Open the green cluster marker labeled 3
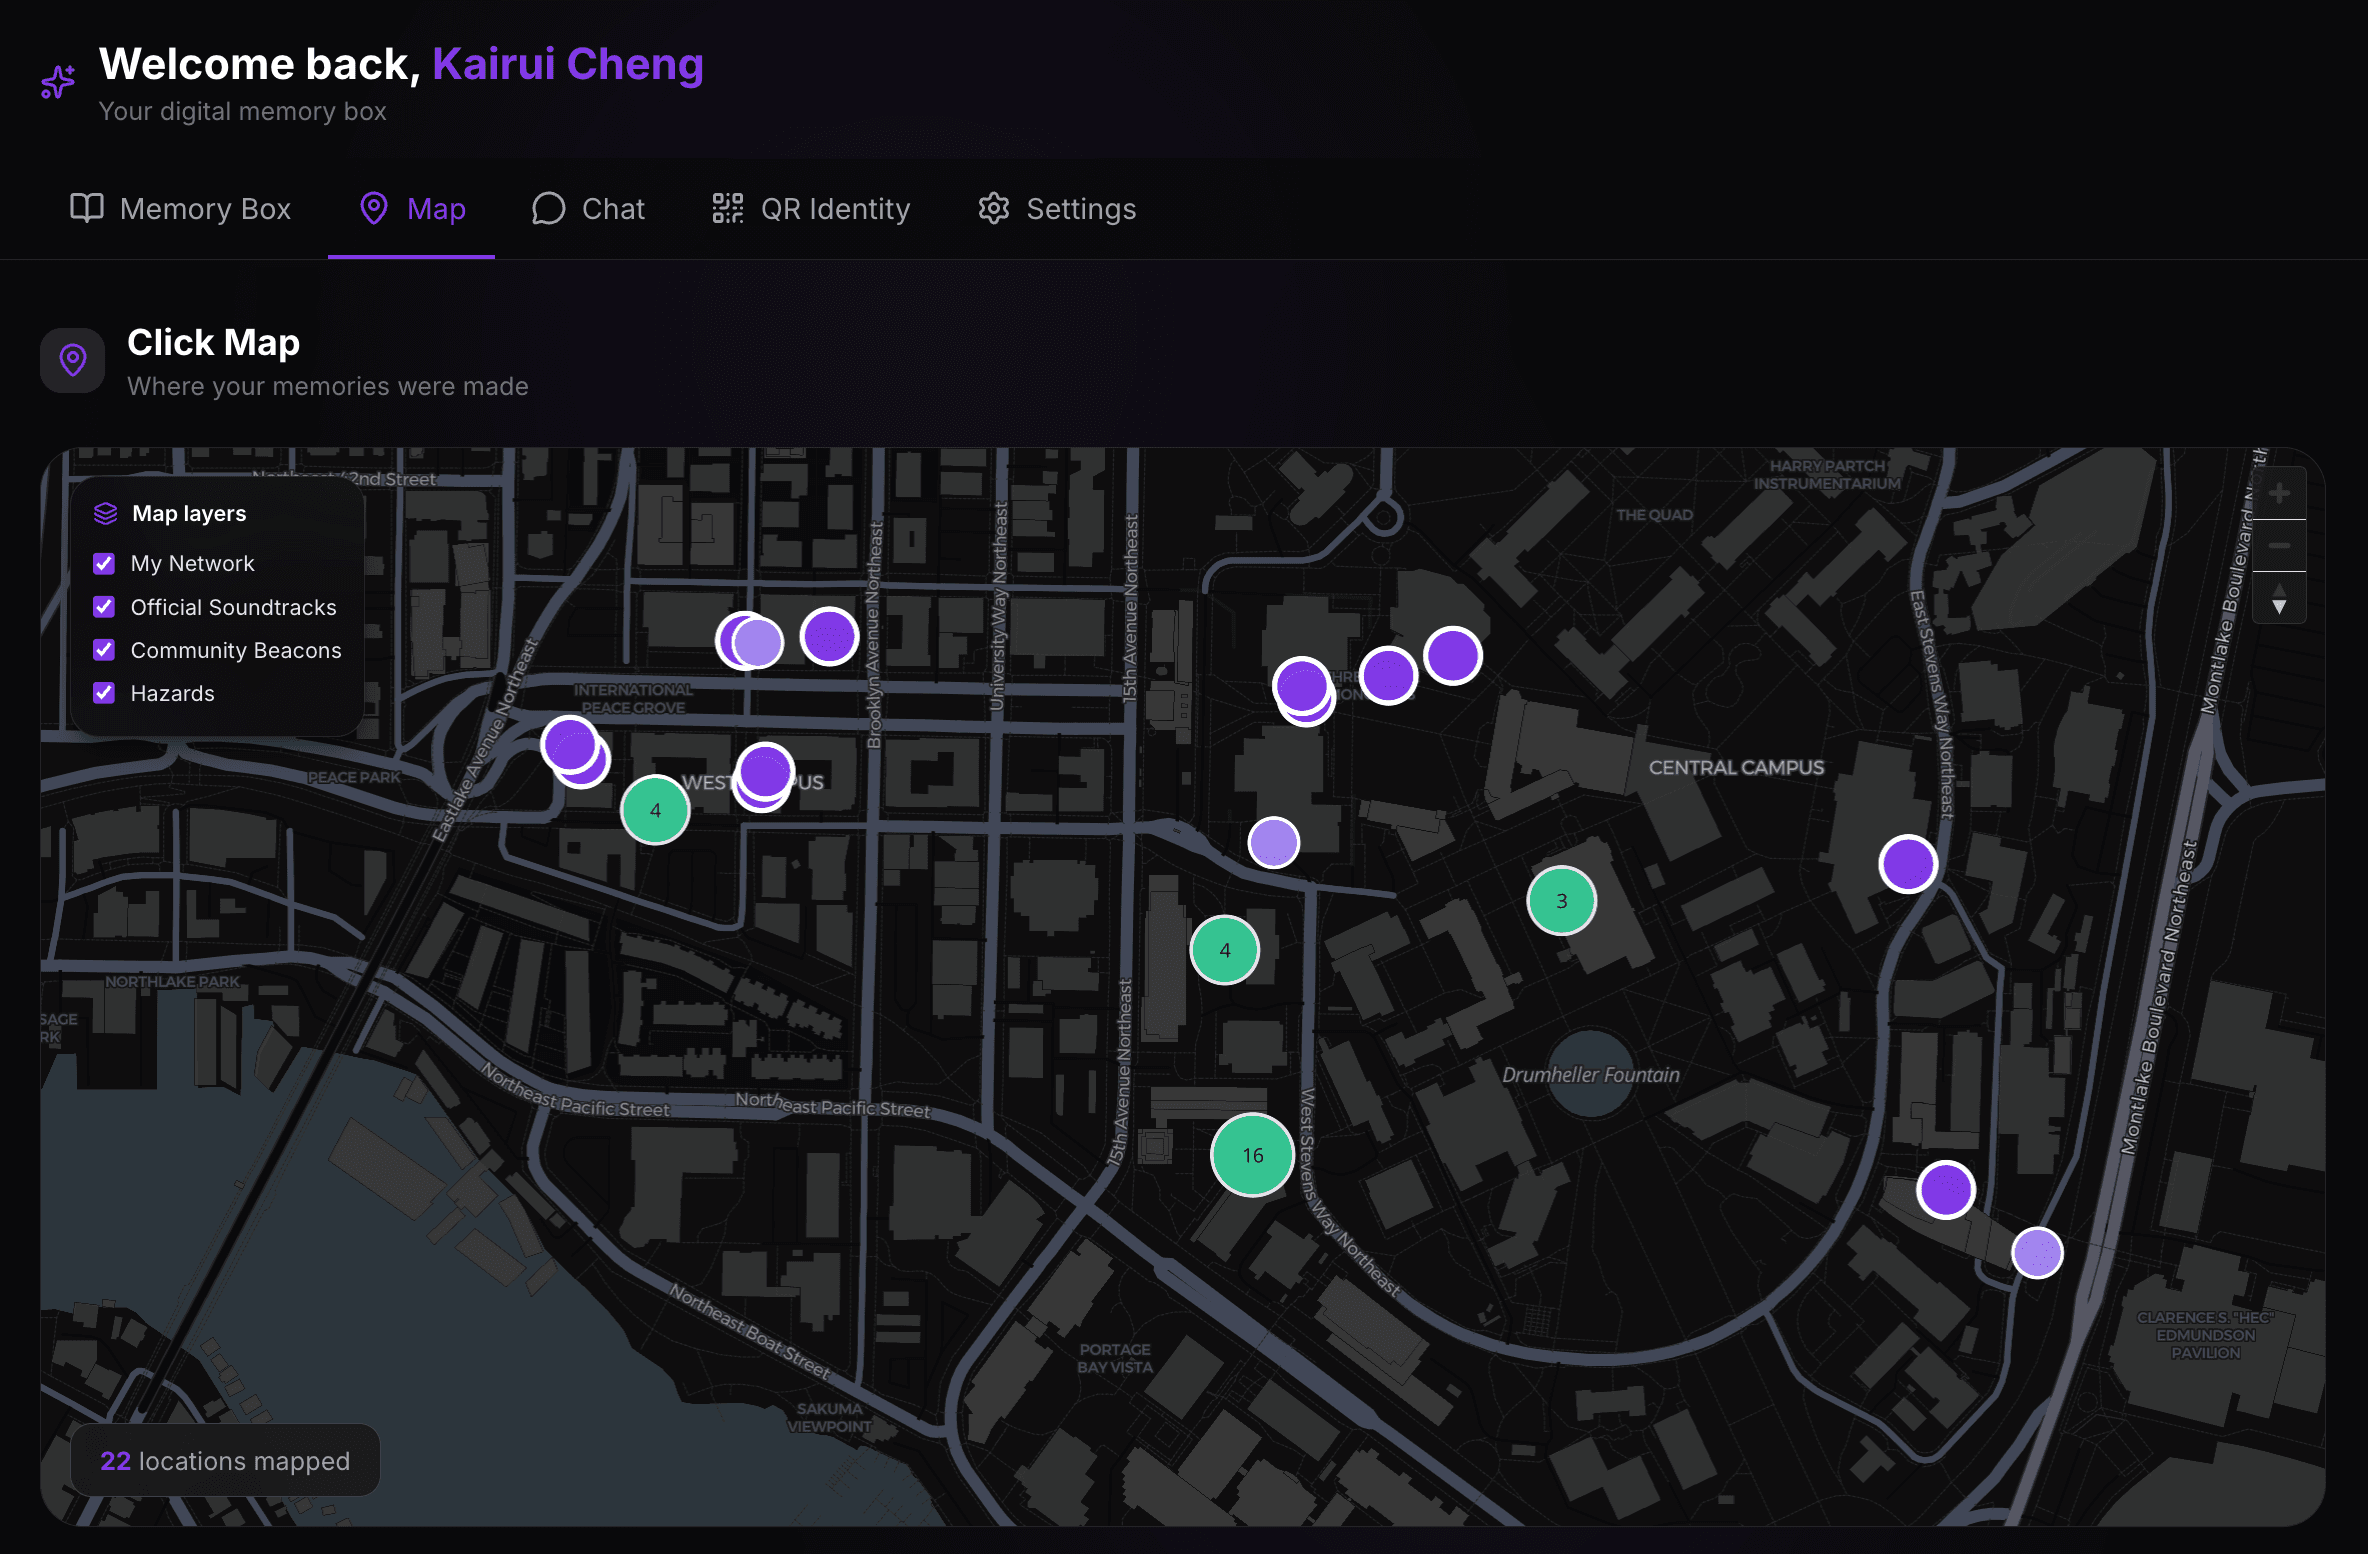This screenshot has width=2368, height=1554. (x=1561, y=901)
